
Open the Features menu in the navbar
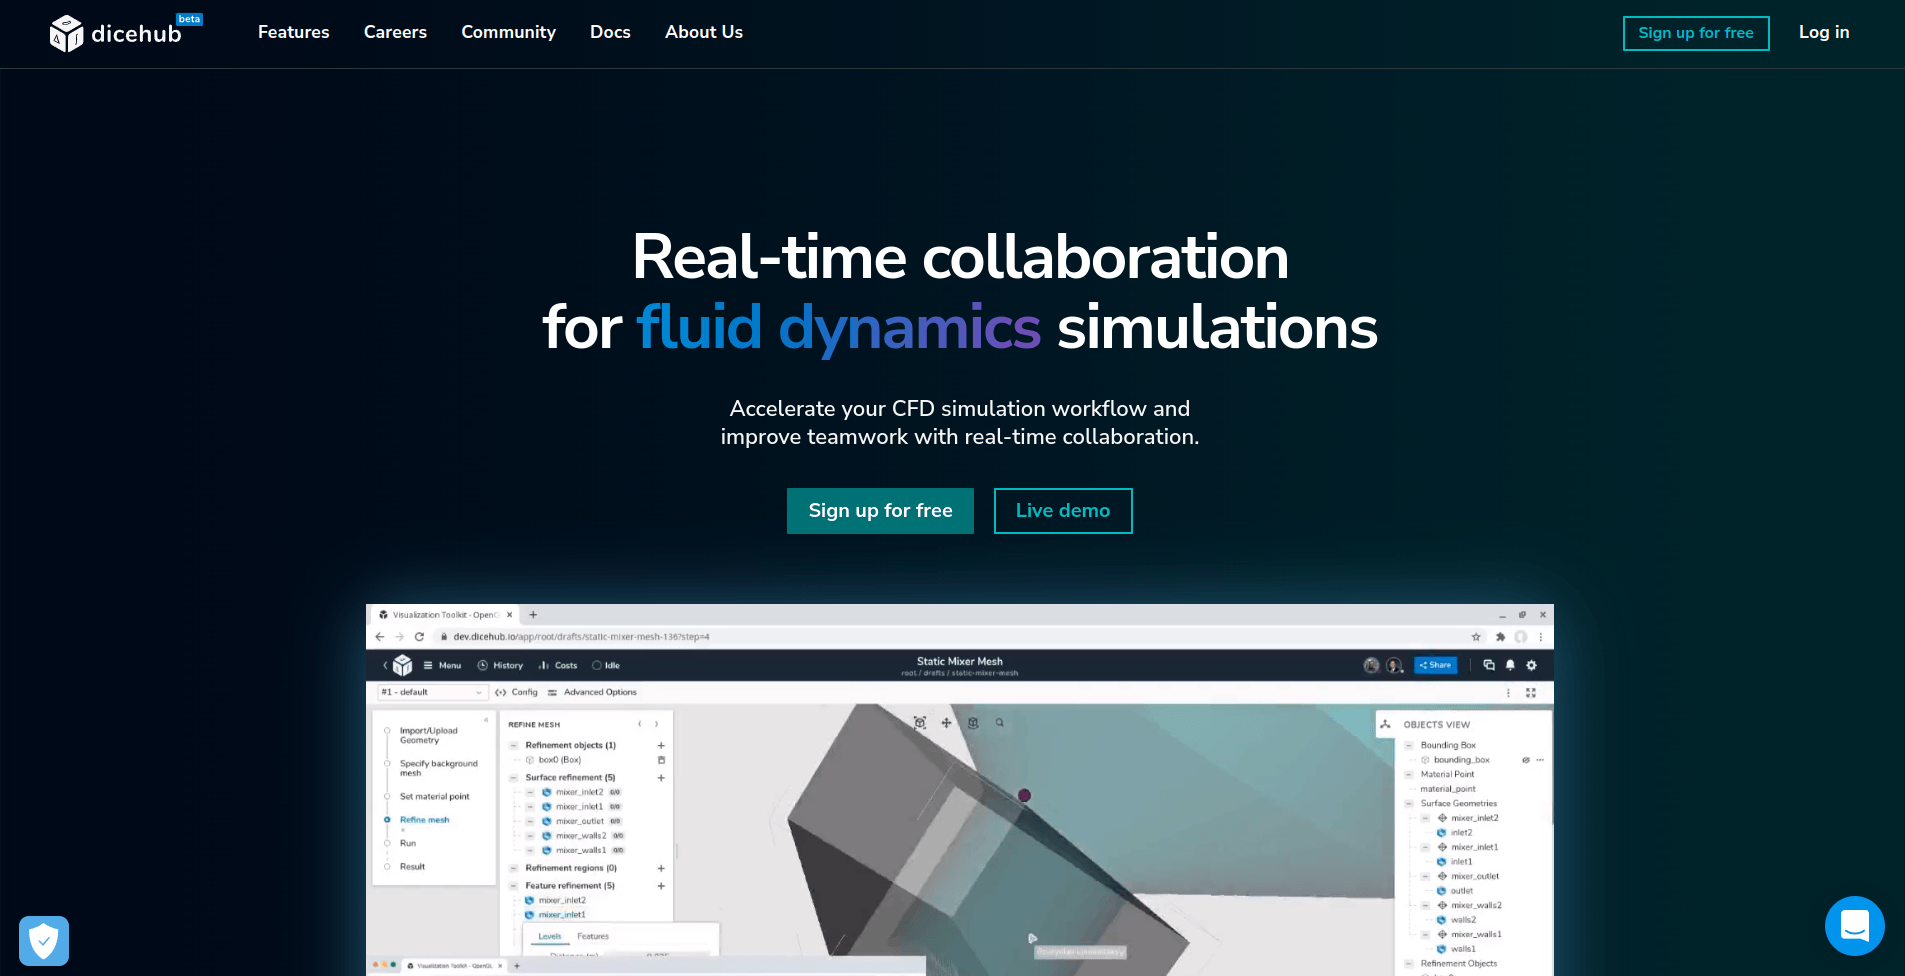pos(293,32)
